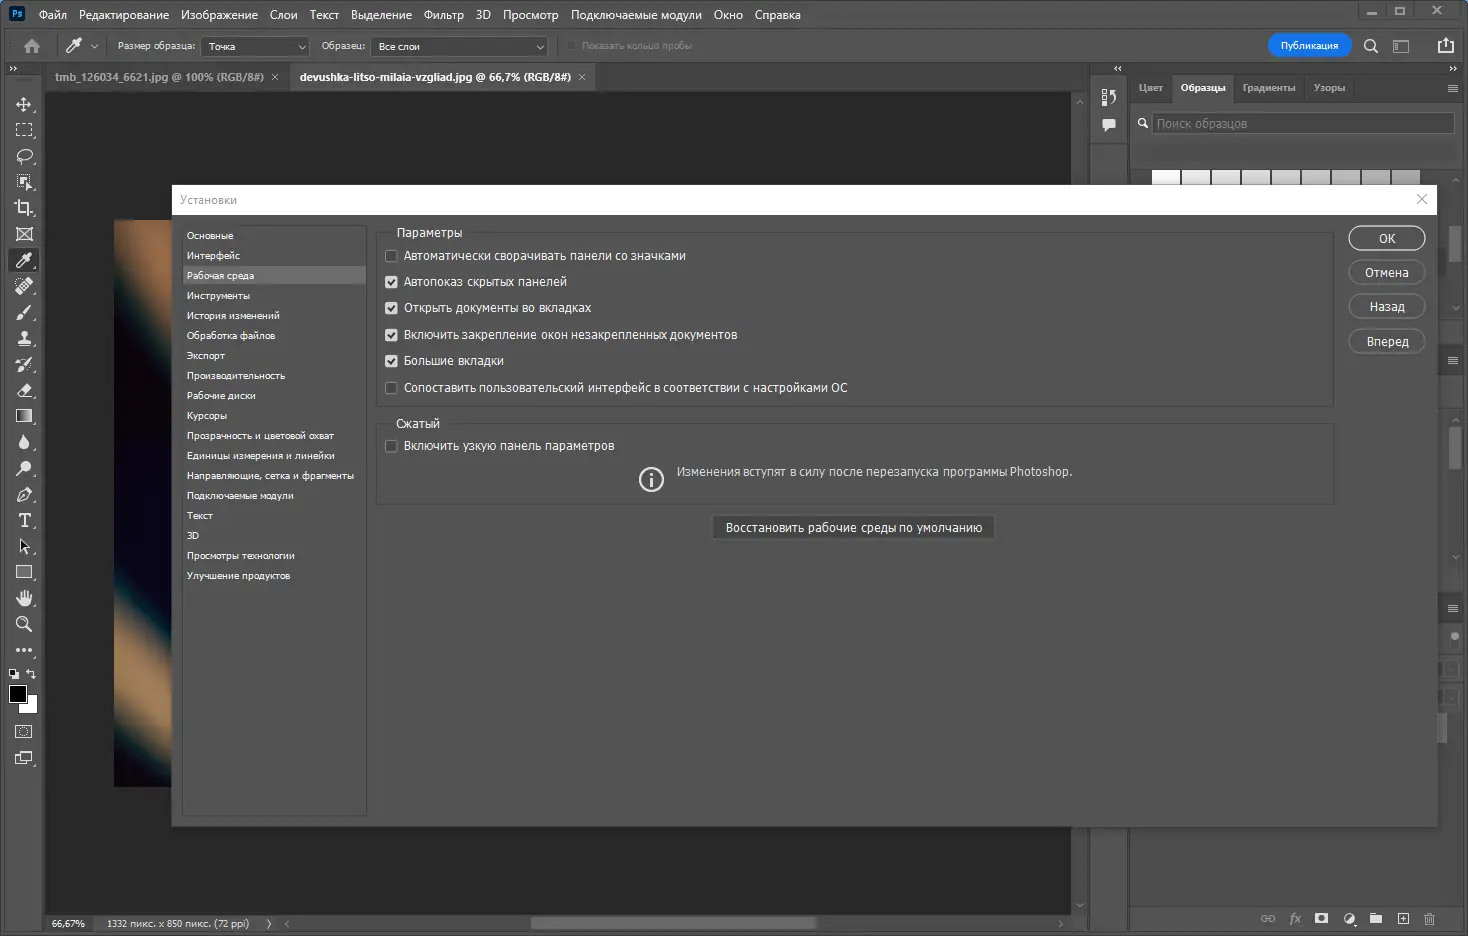
Task: Click the Home screen icon
Action: (32, 46)
